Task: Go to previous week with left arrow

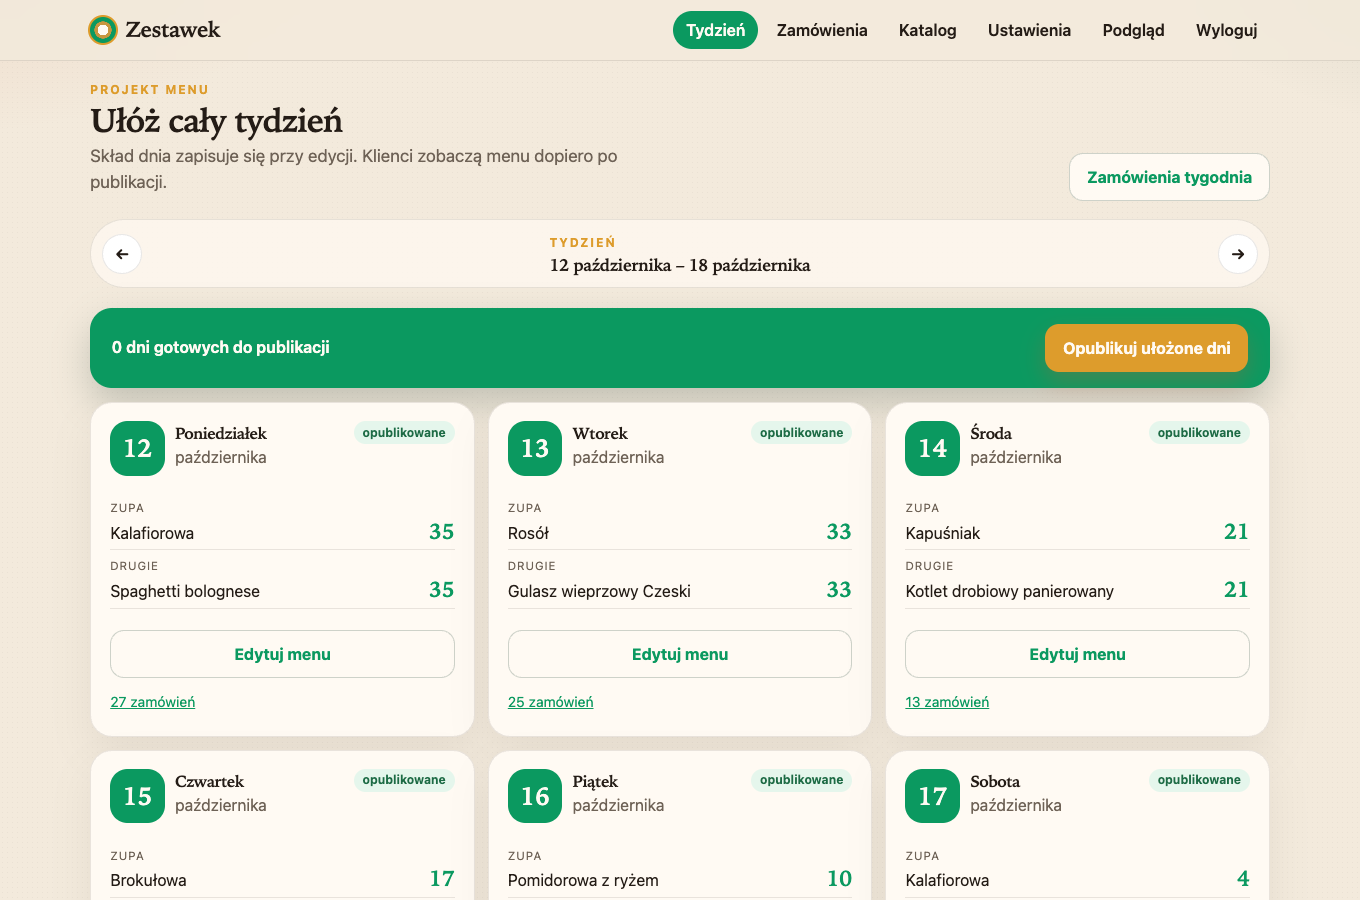Action: click(x=122, y=254)
